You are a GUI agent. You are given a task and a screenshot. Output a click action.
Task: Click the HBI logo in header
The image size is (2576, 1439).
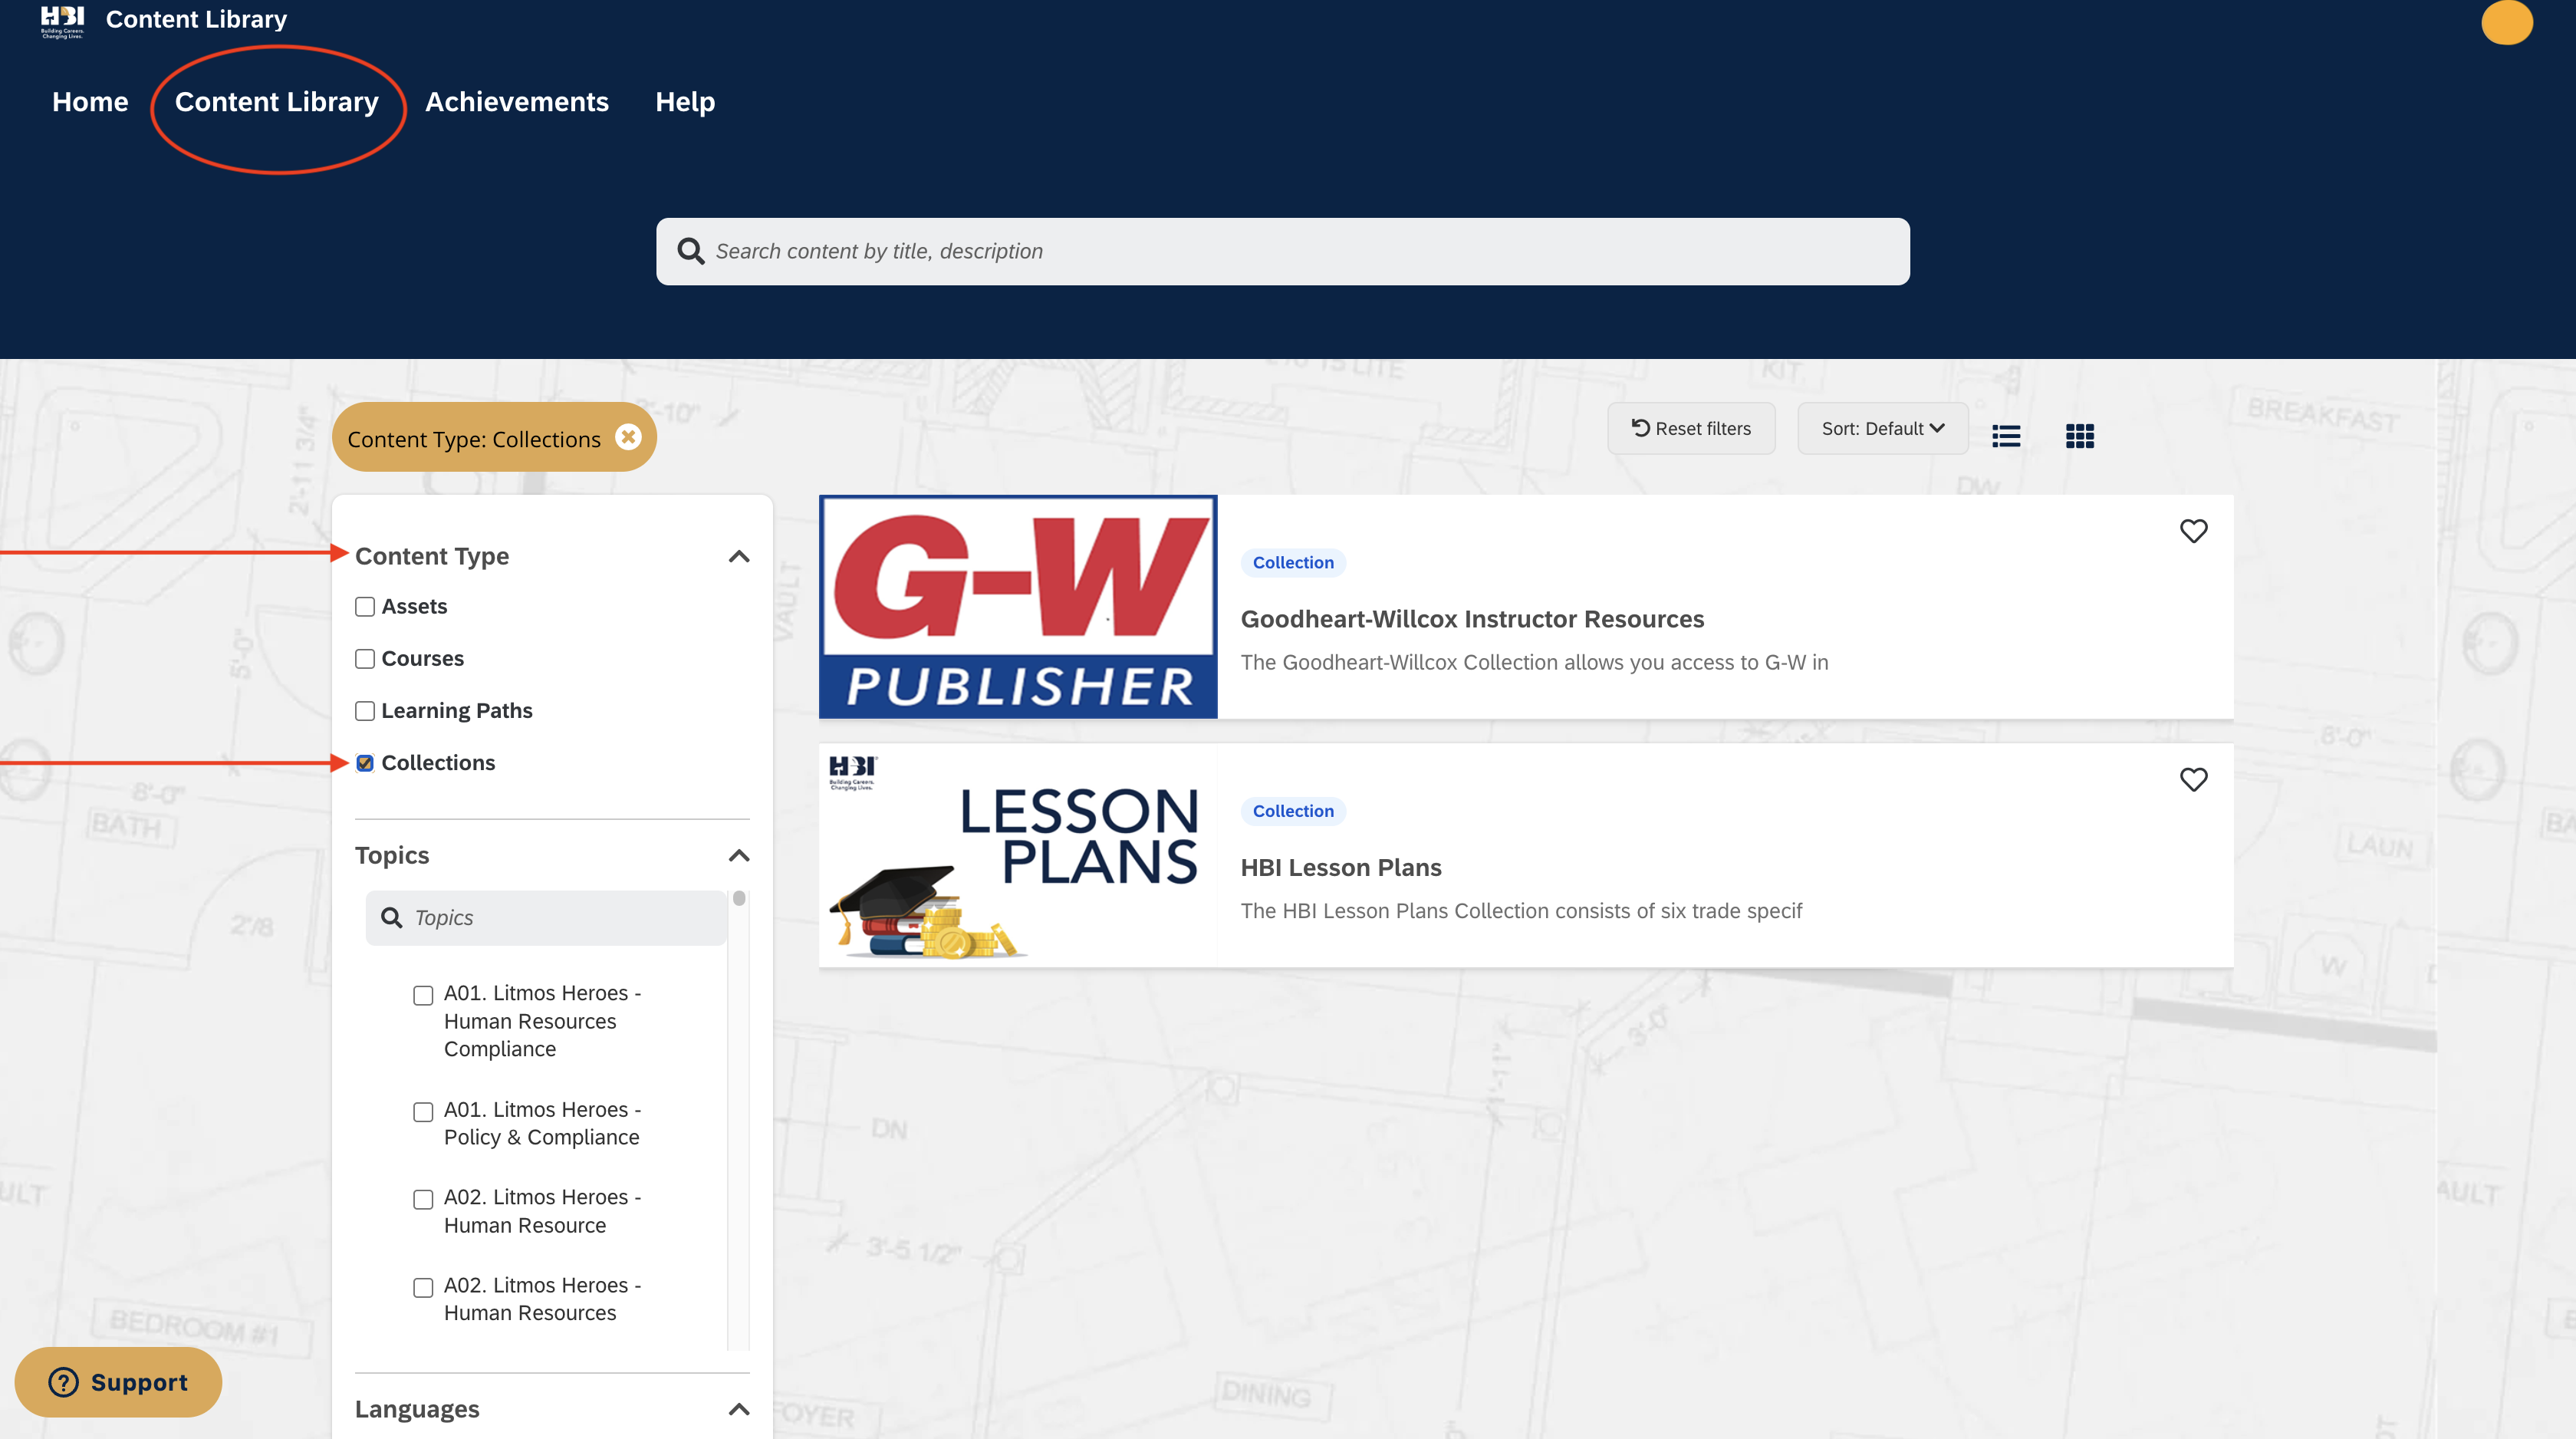point(62,20)
